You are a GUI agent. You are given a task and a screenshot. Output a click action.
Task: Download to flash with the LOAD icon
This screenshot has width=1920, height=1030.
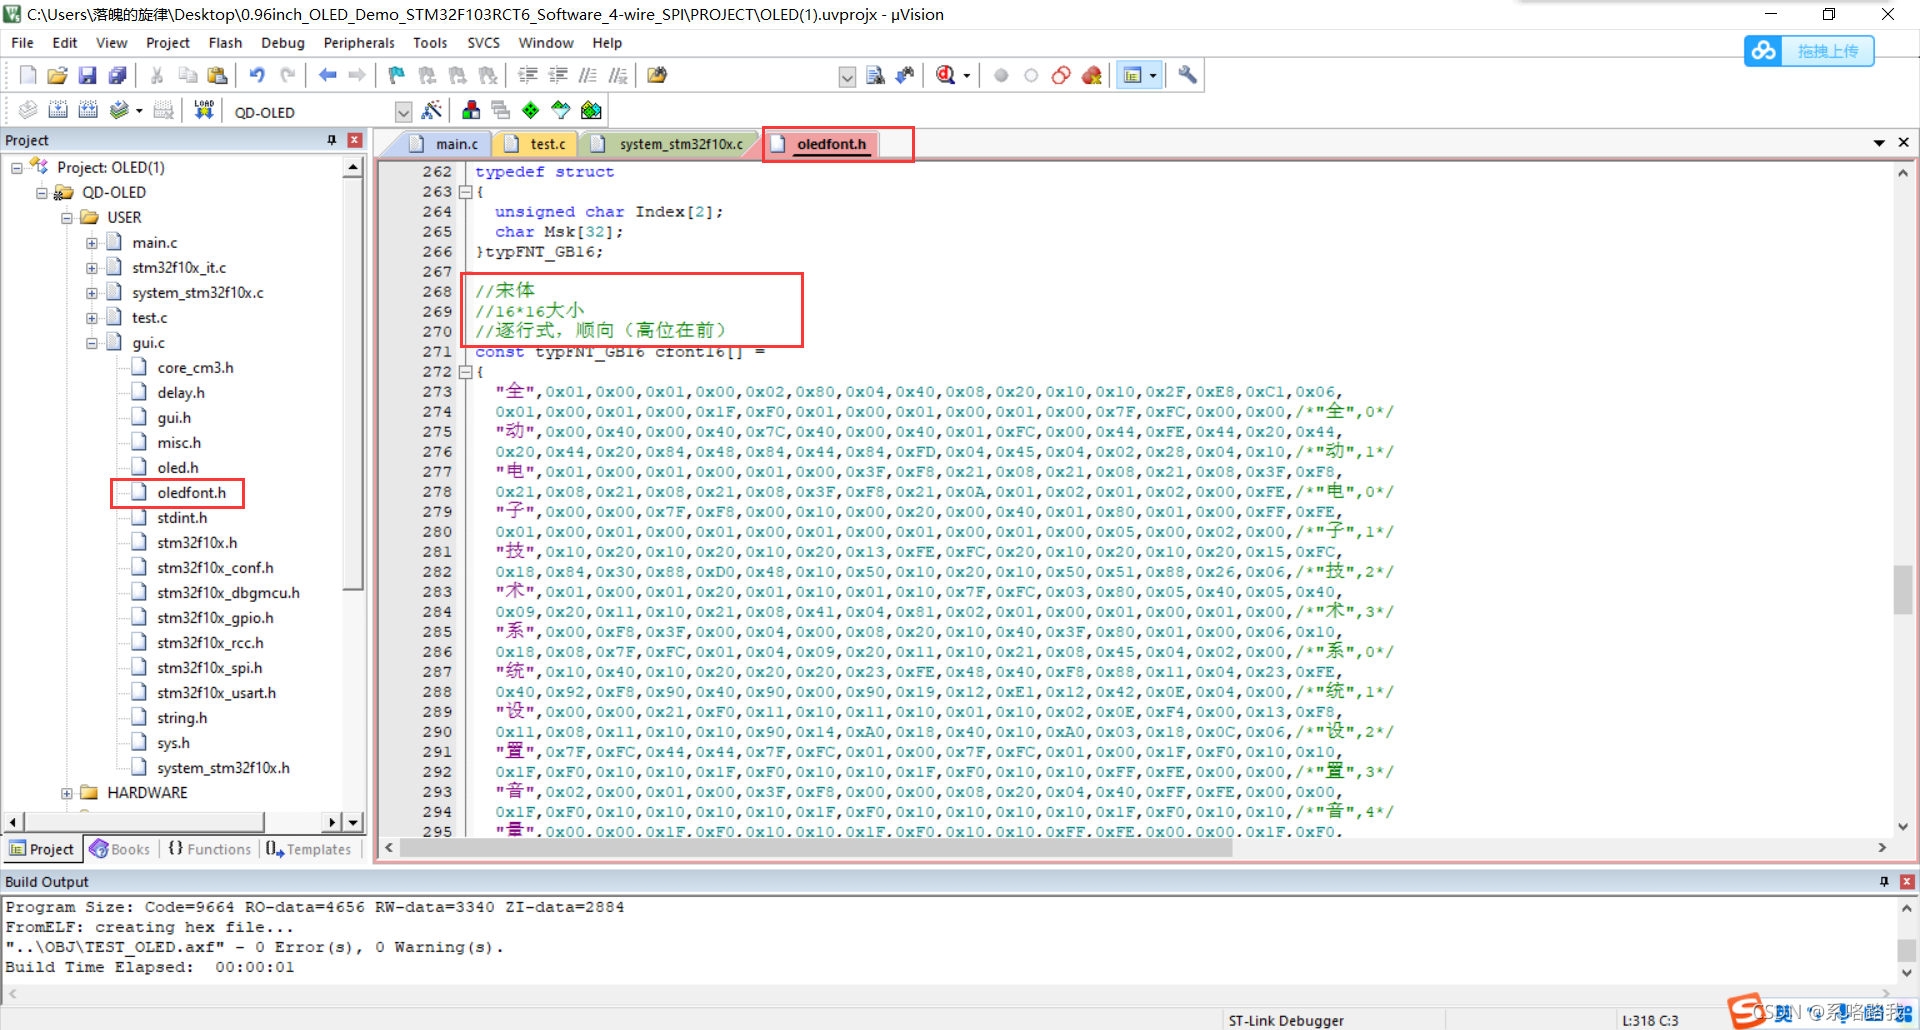coord(204,110)
